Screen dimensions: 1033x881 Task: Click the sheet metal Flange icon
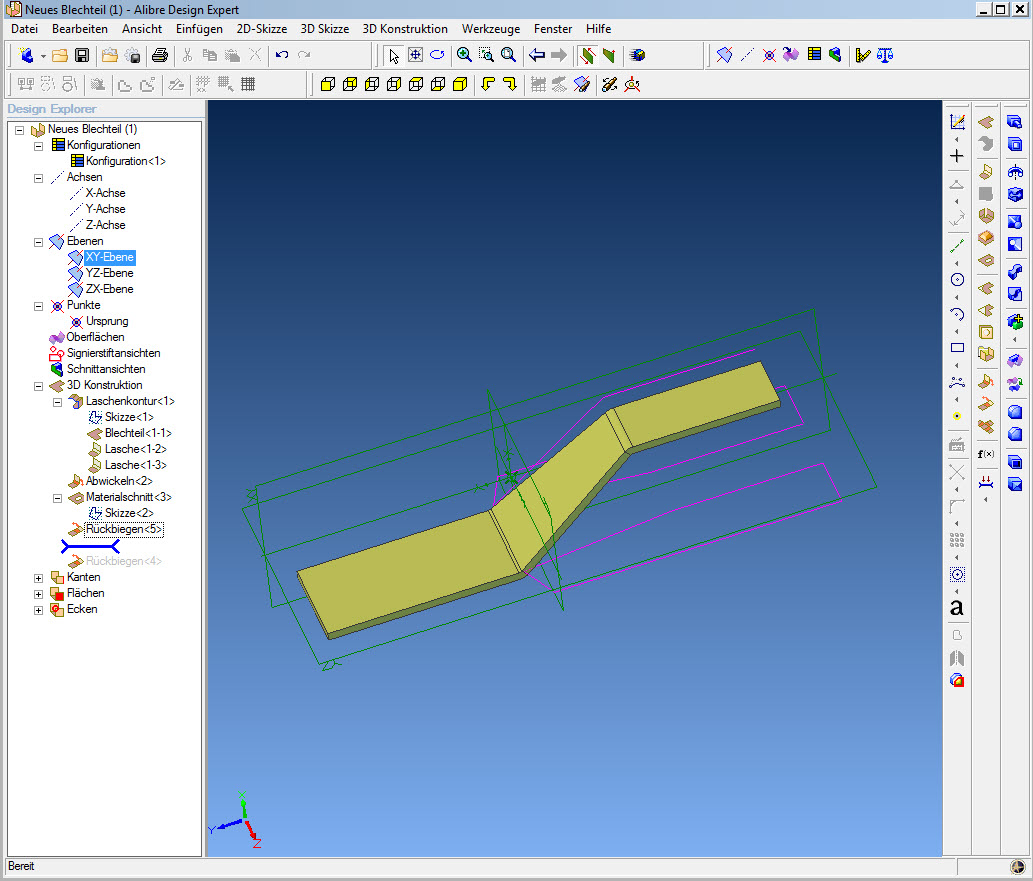986,172
